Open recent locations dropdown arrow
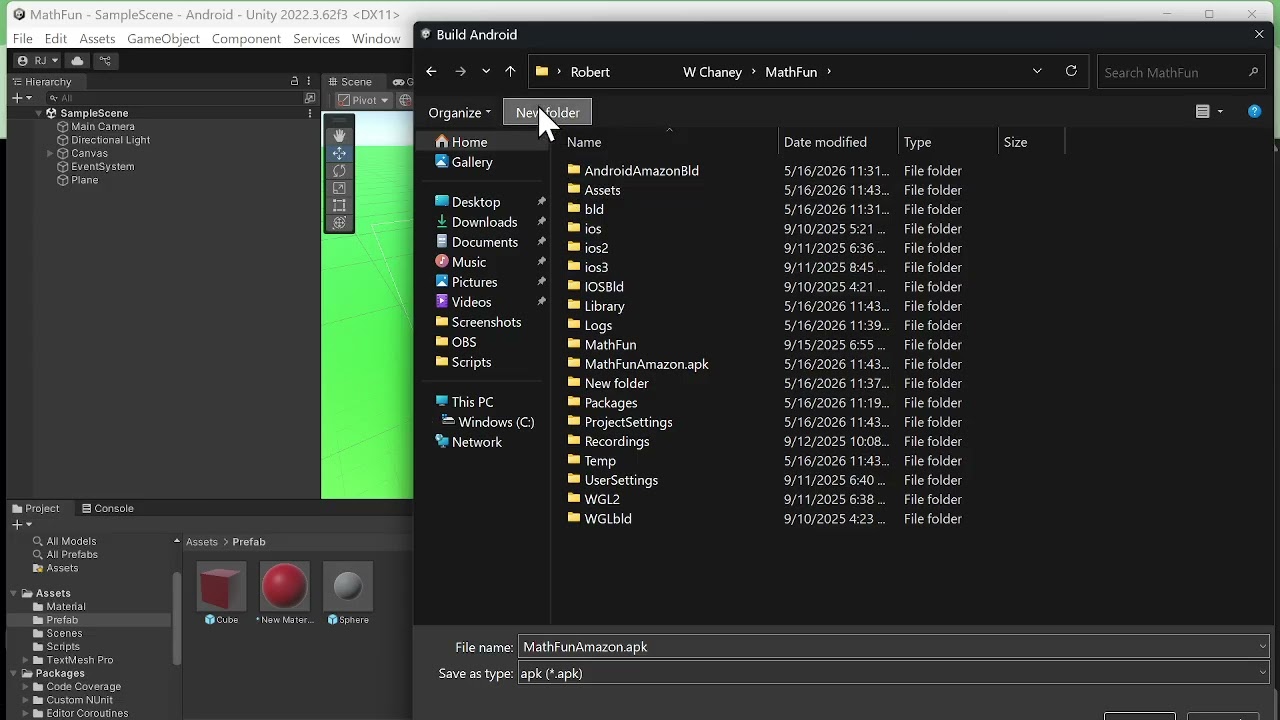The image size is (1280, 720). [x=486, y=72]
